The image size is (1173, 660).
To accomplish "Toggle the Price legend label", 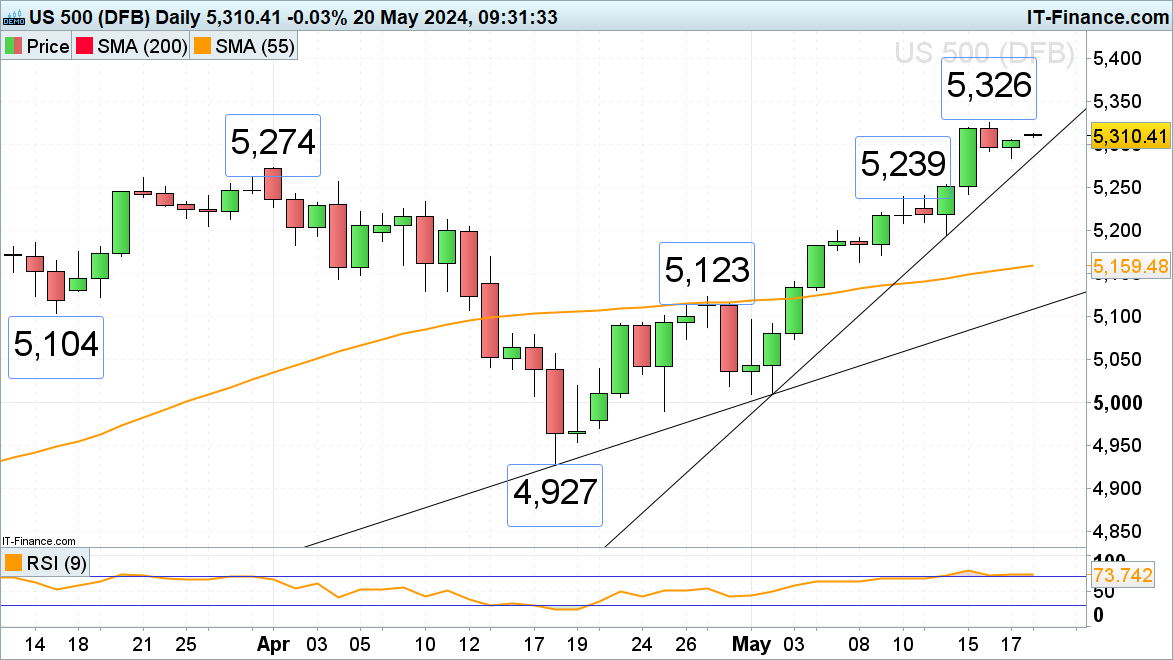I will click(47, 47).
